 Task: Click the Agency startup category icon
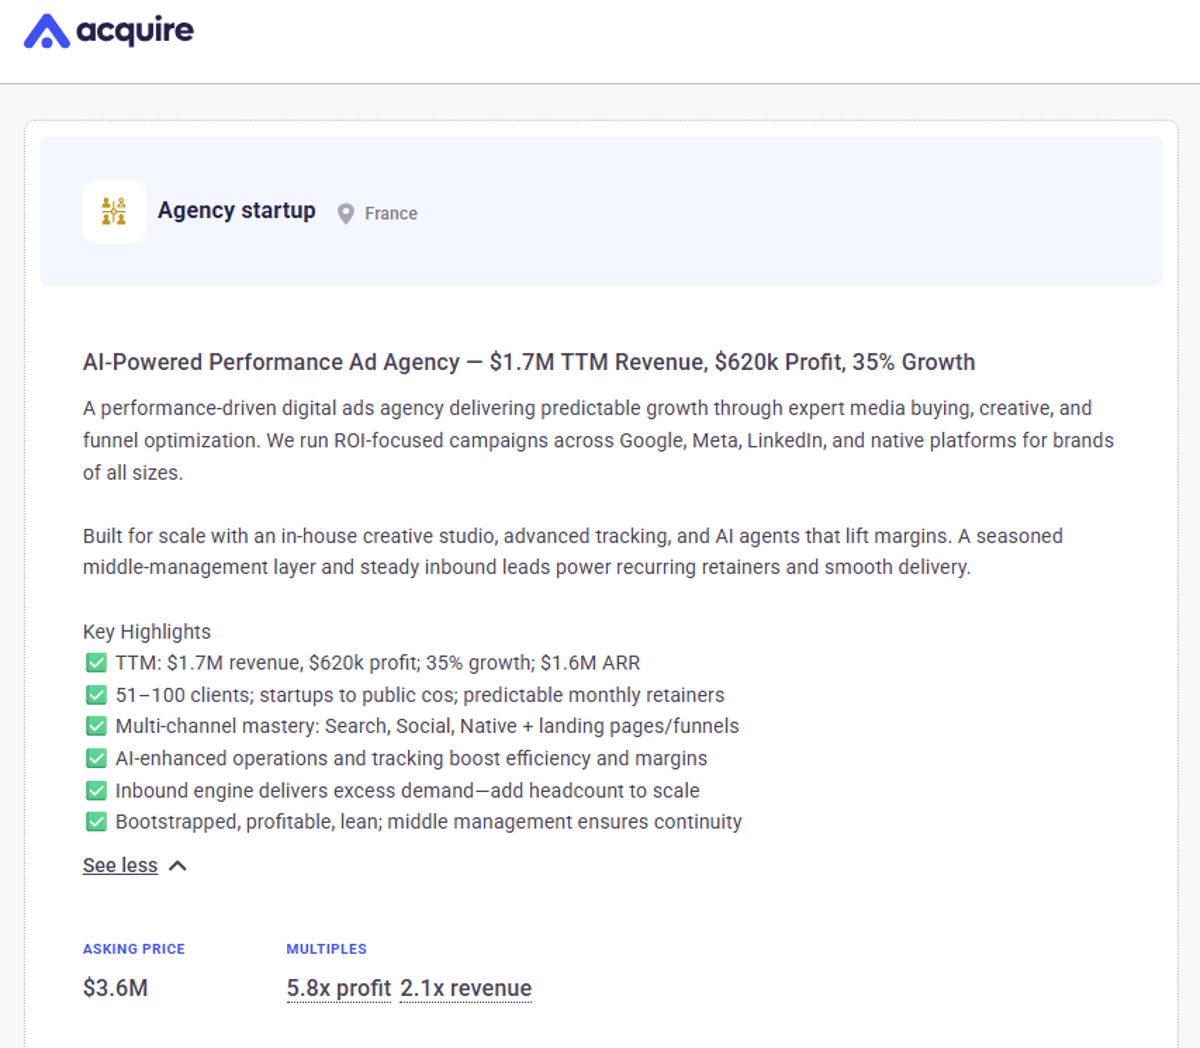(x=114, y=211)
